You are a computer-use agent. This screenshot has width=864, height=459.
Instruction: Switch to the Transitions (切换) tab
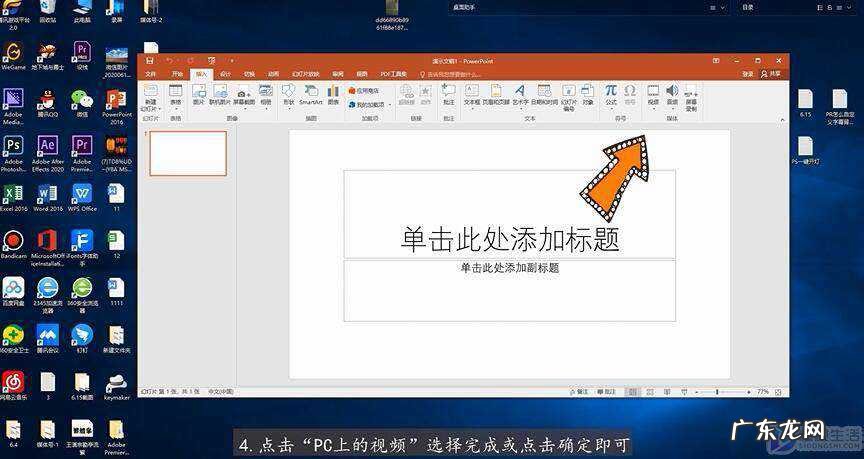click(x=250, y=74)
